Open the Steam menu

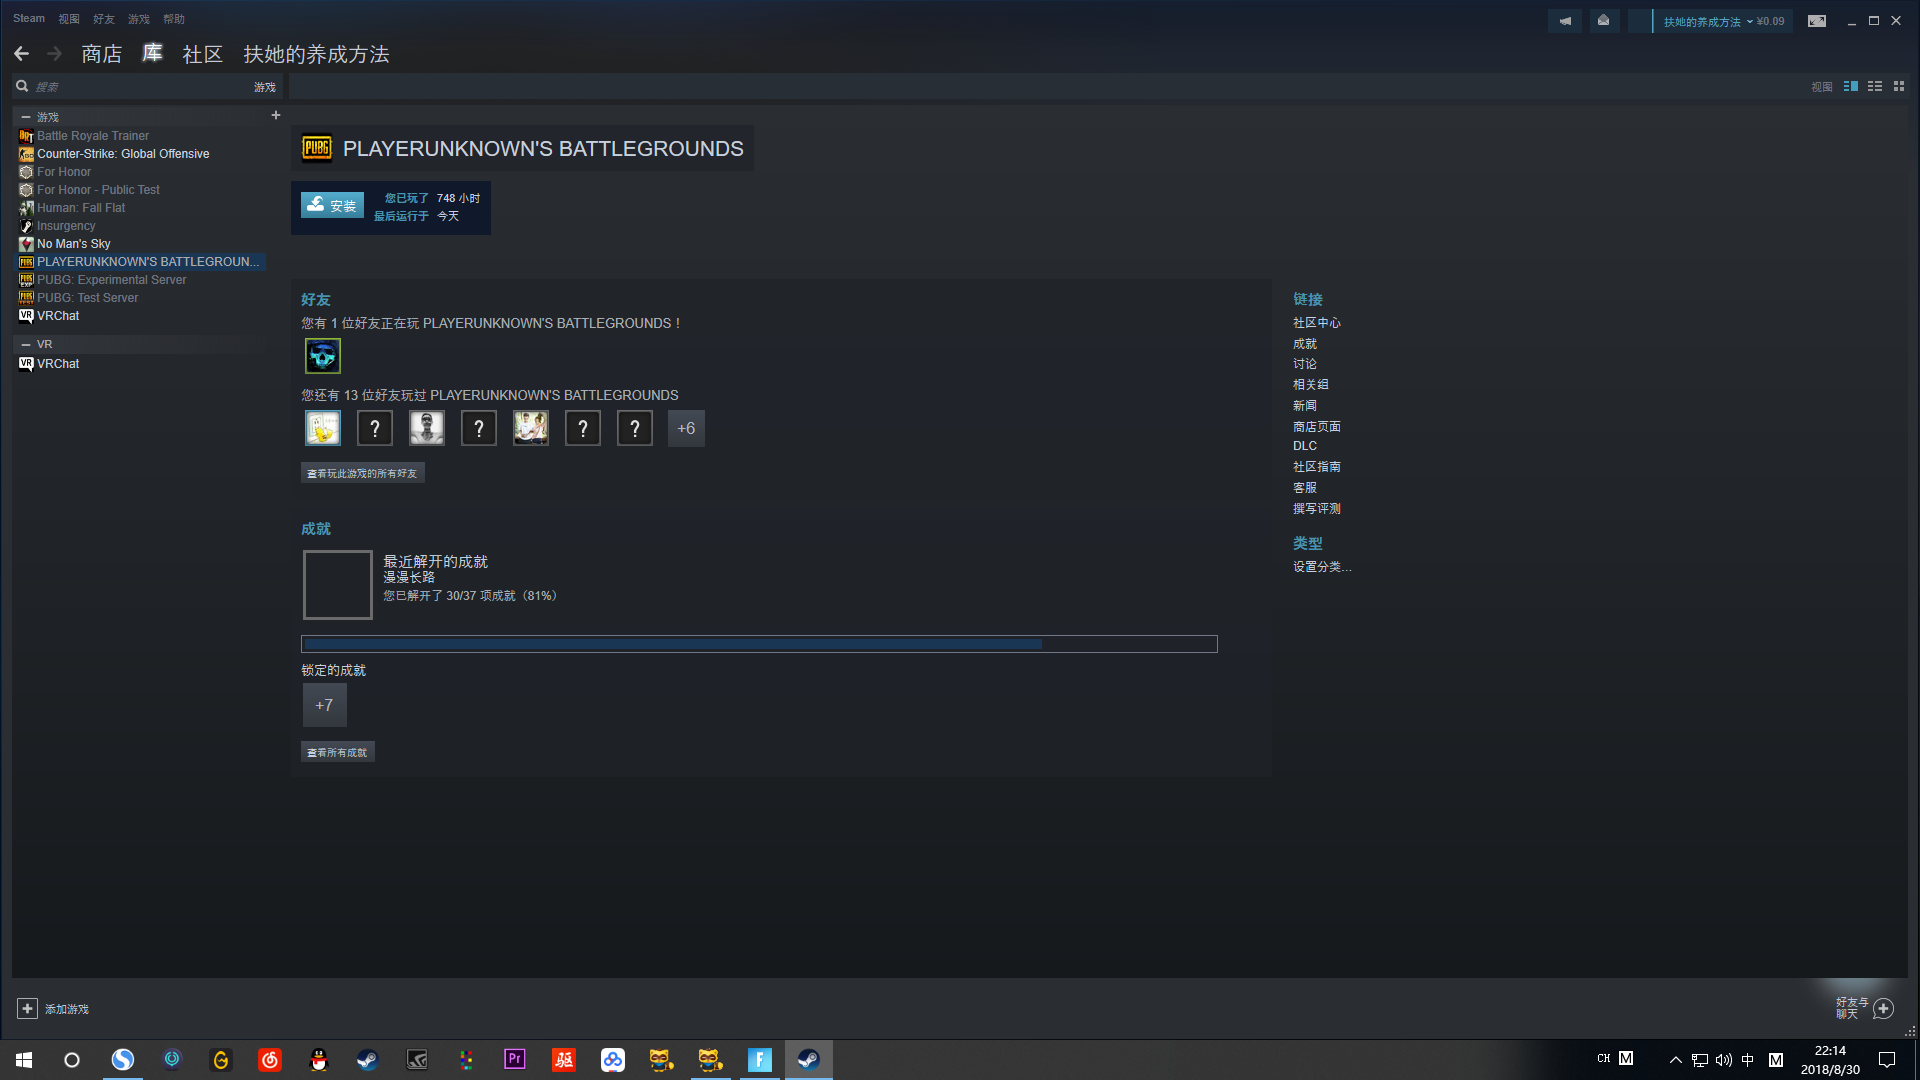(29, 18)
